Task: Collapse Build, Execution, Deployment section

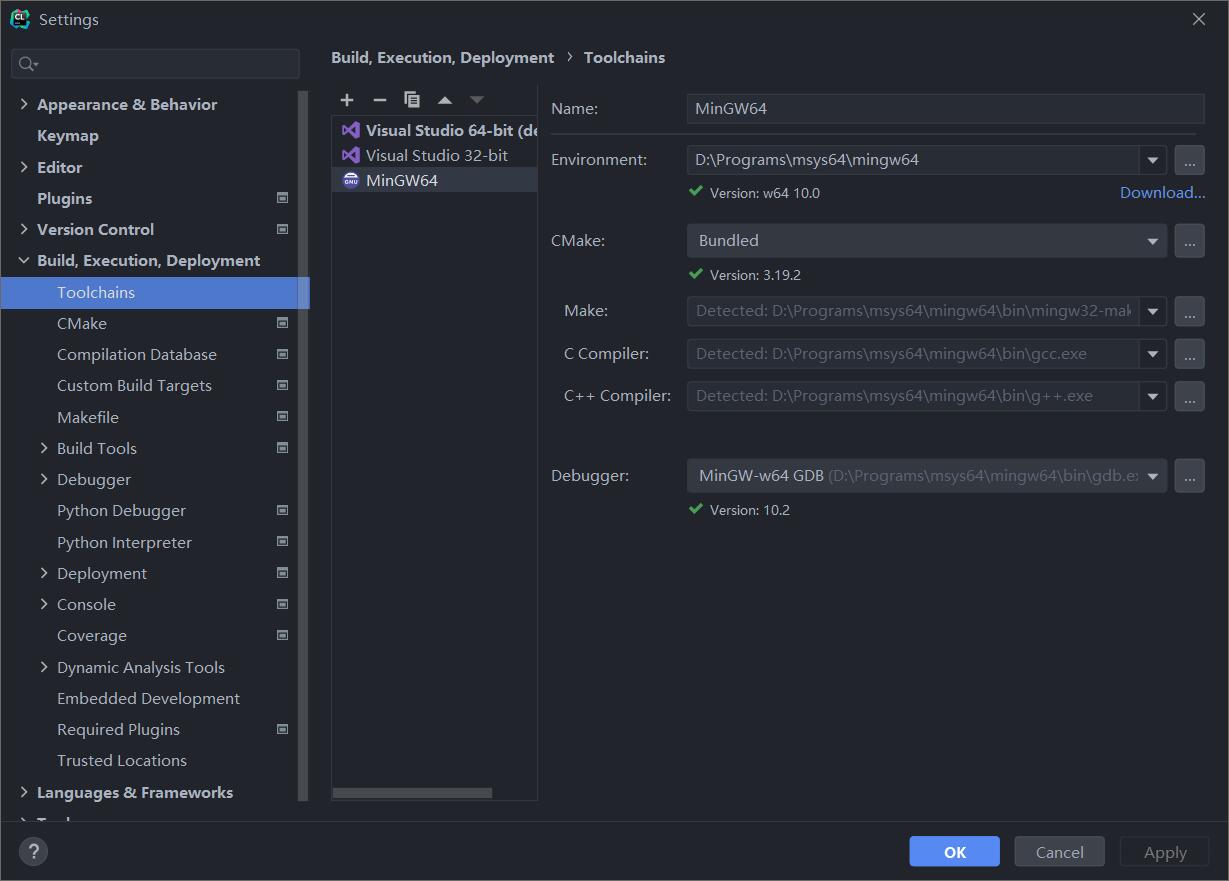Action: tap(24, 260)
